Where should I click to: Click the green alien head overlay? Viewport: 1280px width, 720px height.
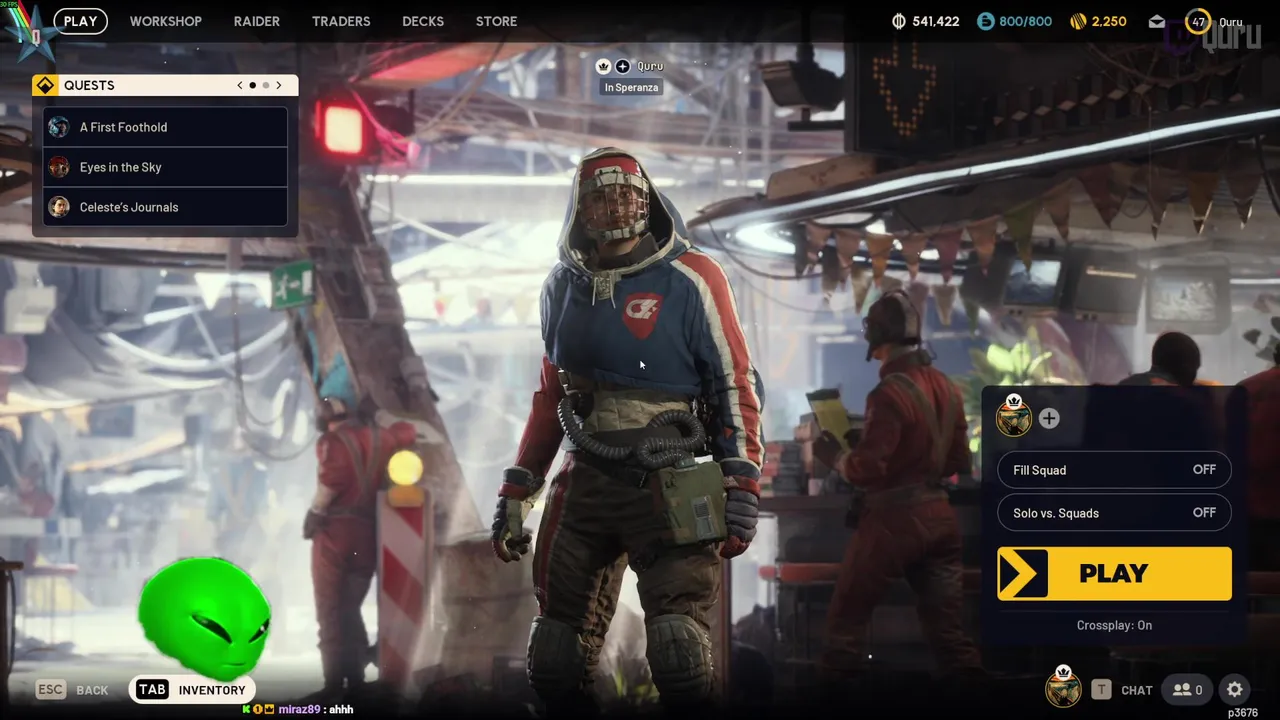(204, 617)
